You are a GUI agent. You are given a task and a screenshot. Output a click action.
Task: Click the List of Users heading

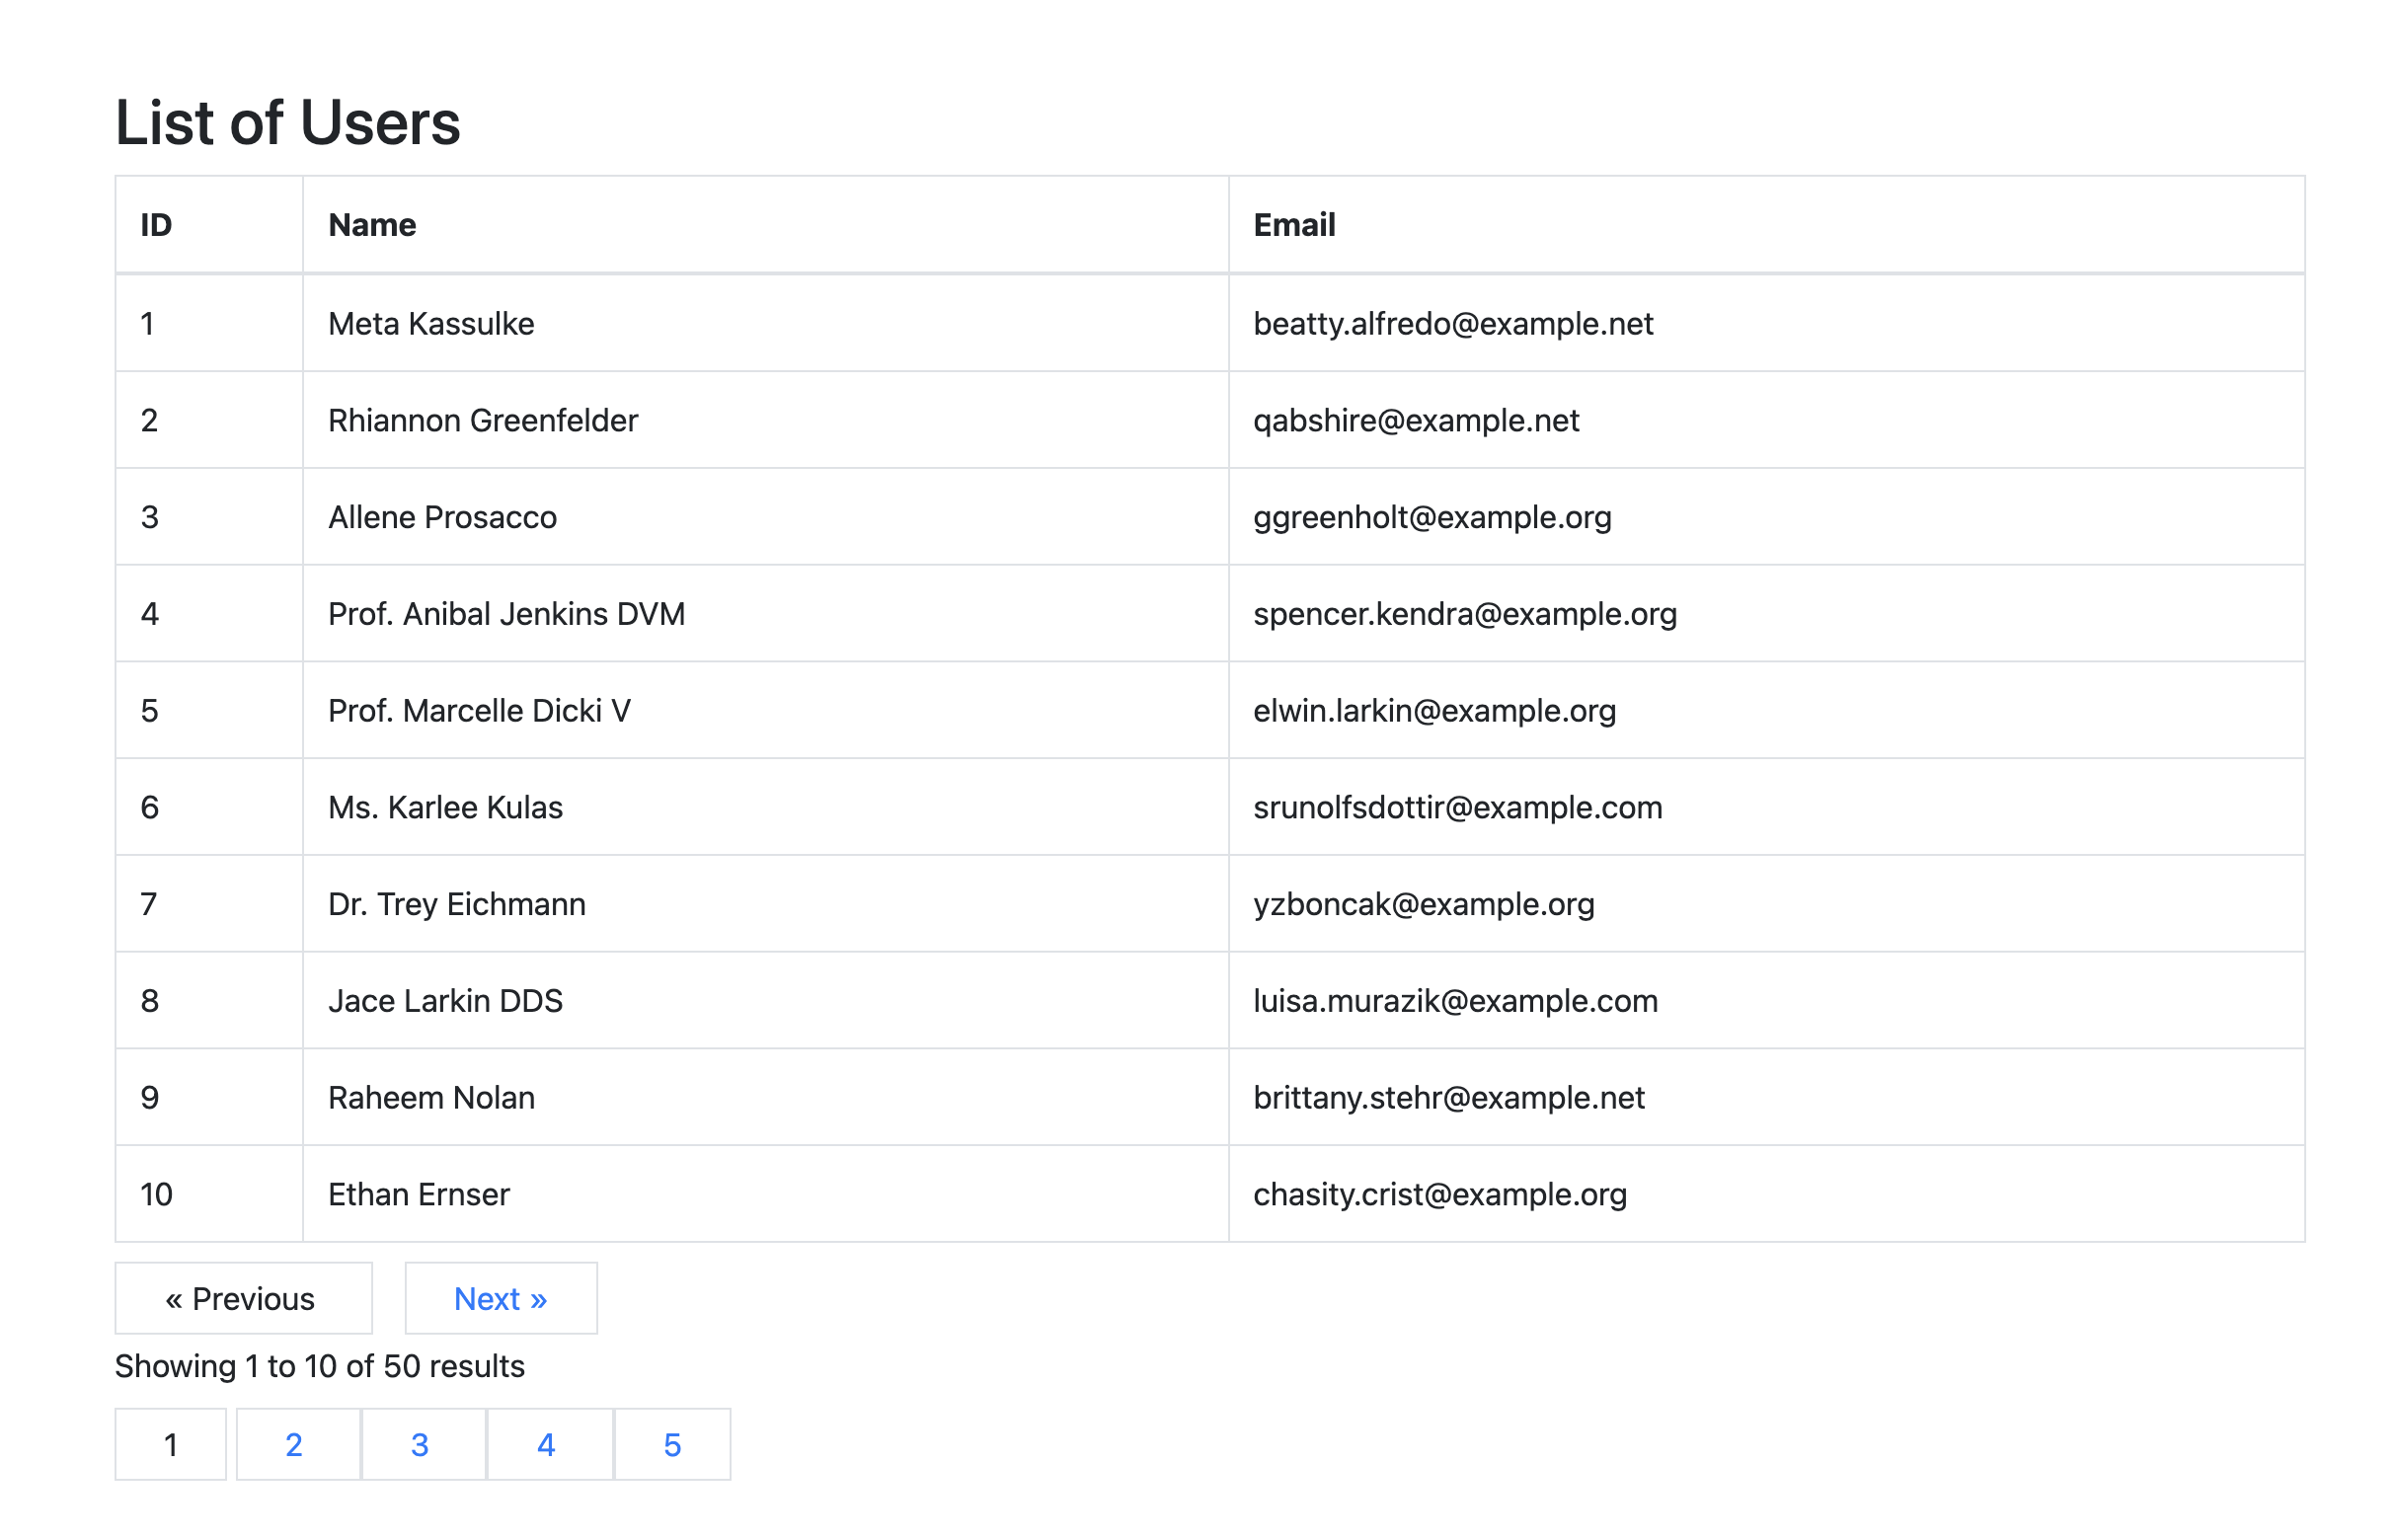pyautogui.click(x=288, y=122)
